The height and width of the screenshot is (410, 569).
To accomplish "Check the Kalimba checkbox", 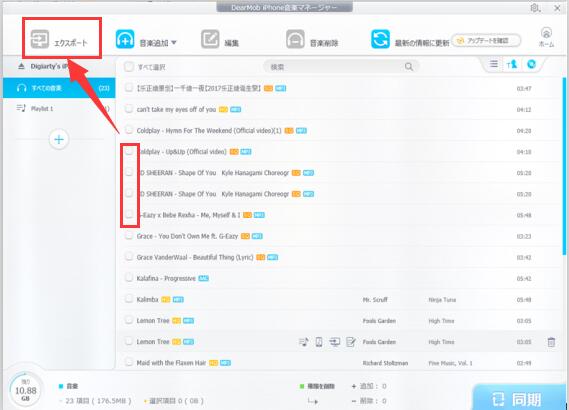I will pos(128,299).
